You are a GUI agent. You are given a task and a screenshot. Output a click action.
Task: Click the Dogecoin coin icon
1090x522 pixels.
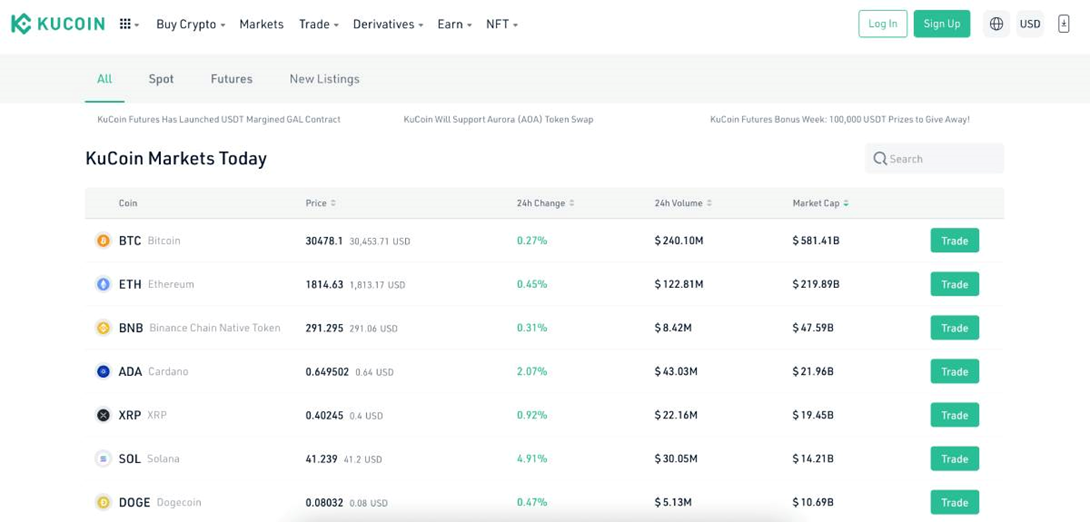pyautogui.click(x=104, y=502)
